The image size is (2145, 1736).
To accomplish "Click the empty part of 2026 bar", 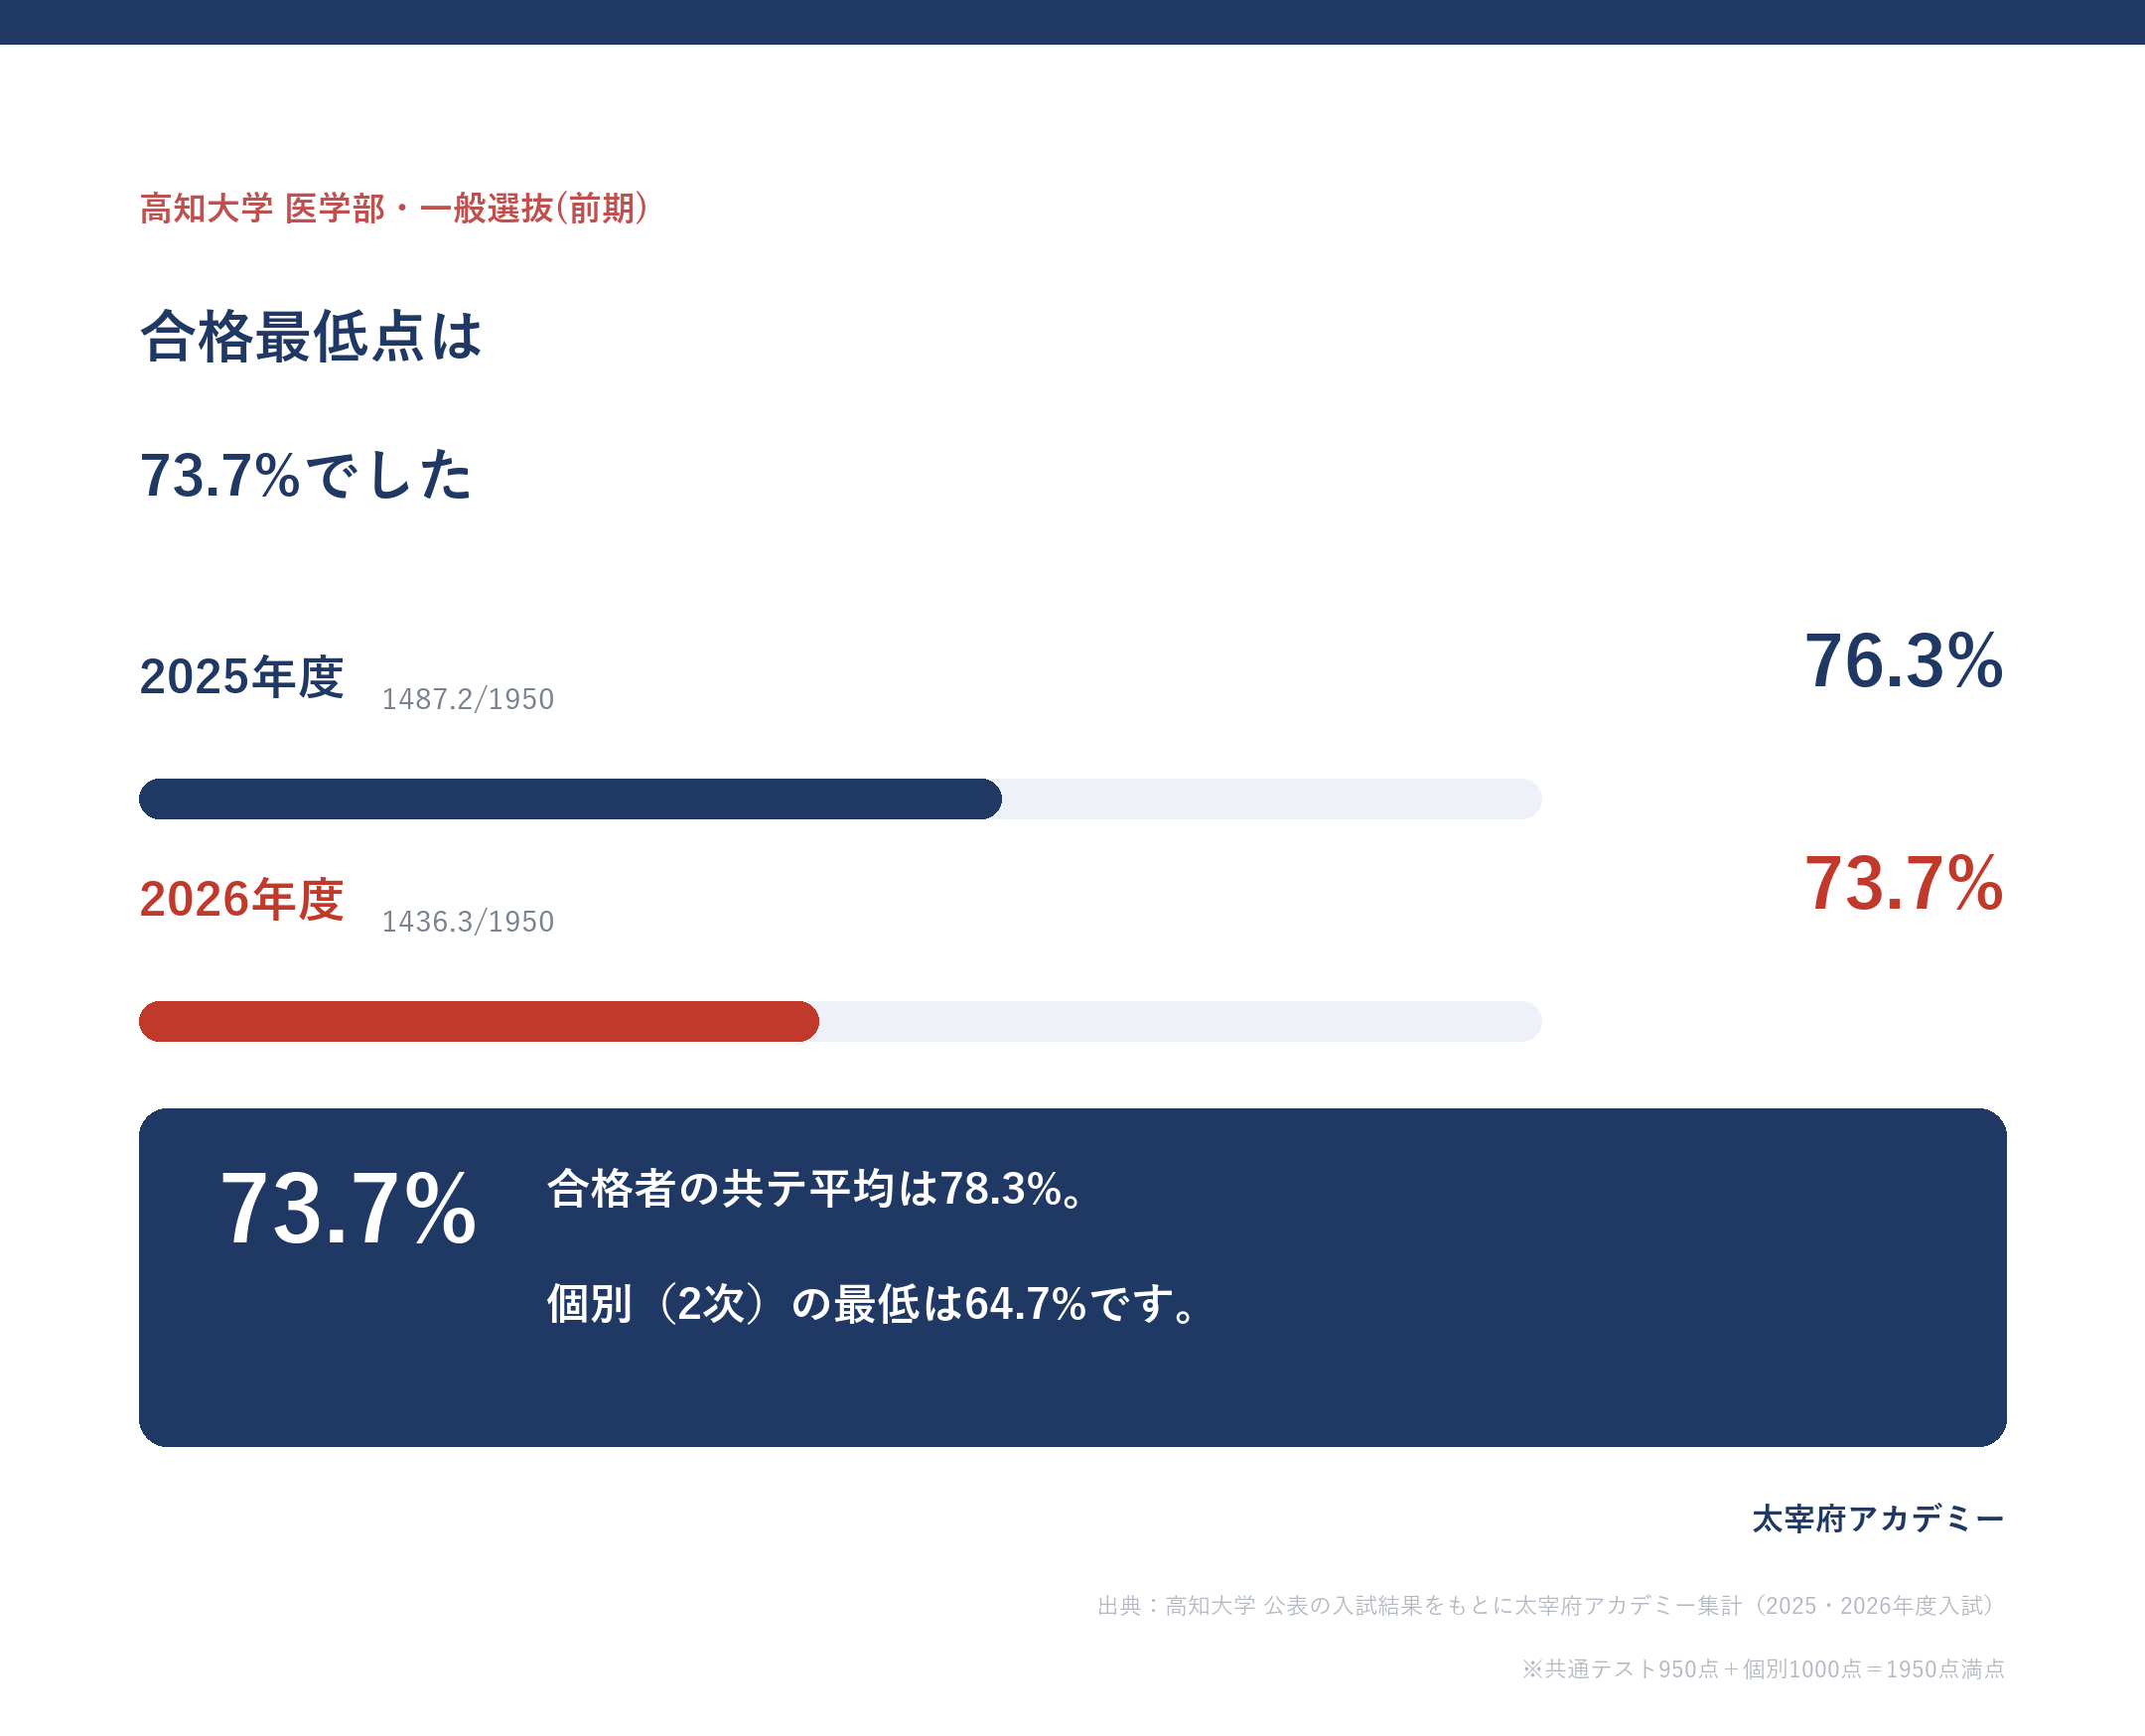I will (x=1181, y=1021).
